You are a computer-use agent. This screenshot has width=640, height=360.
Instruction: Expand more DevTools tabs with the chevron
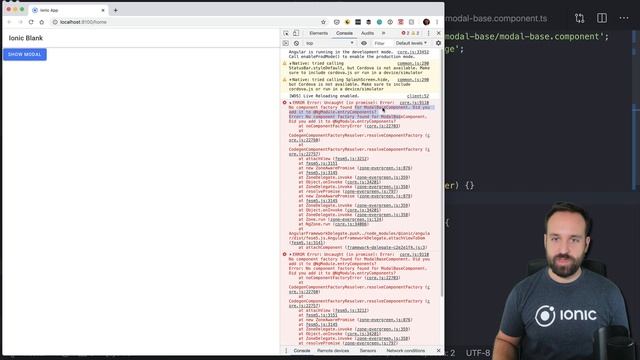(383, 33)
